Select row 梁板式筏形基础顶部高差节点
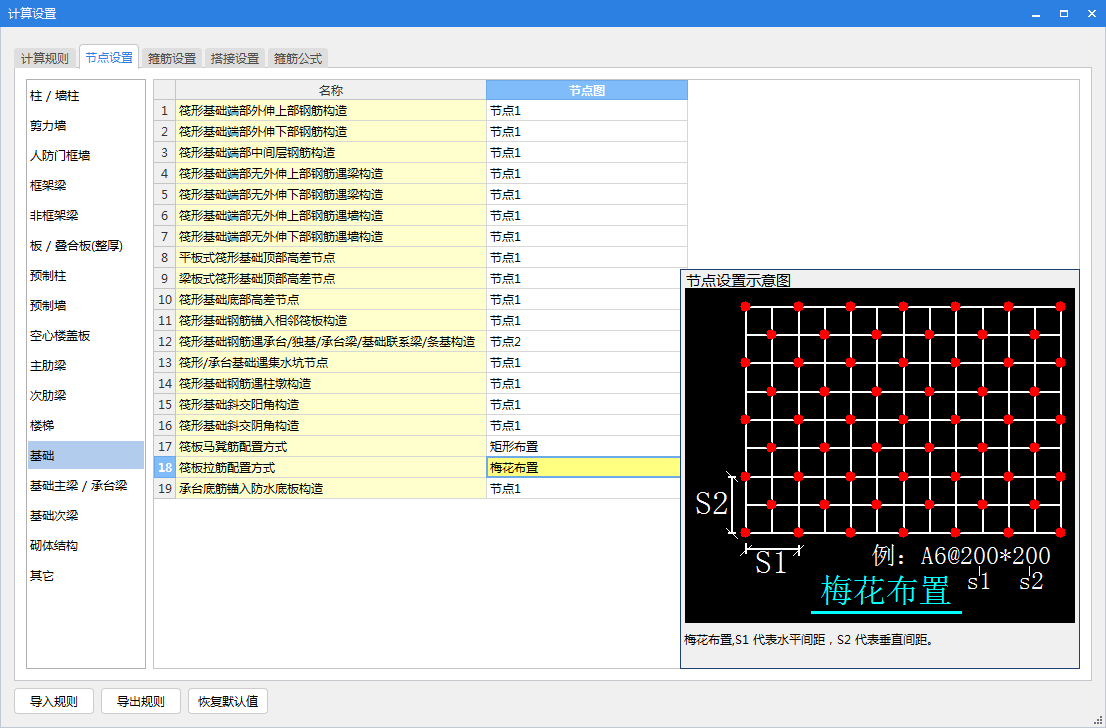Image resolution: width=1106 pixels, height=728 pixels. [x=331, y=279]
